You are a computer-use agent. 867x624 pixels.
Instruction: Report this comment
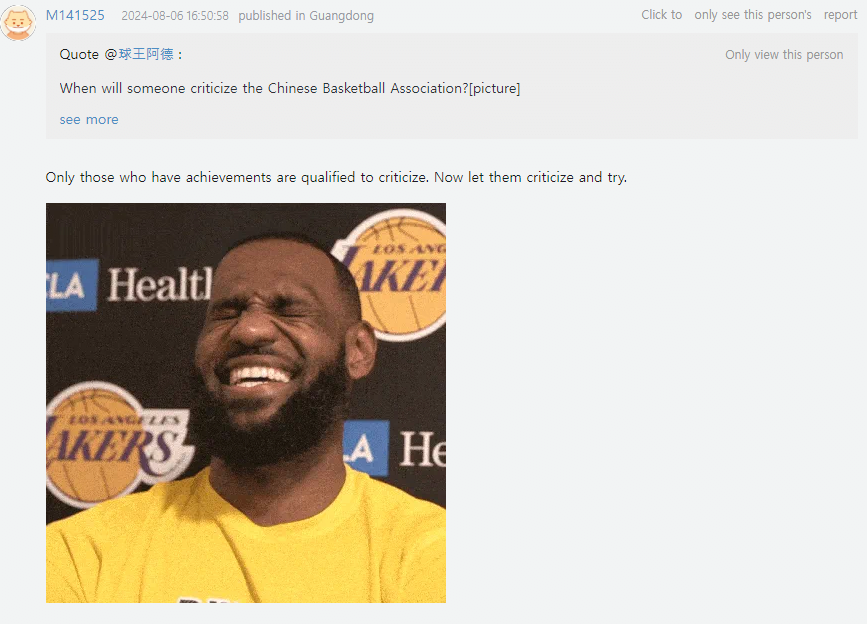tap(840, 15)
